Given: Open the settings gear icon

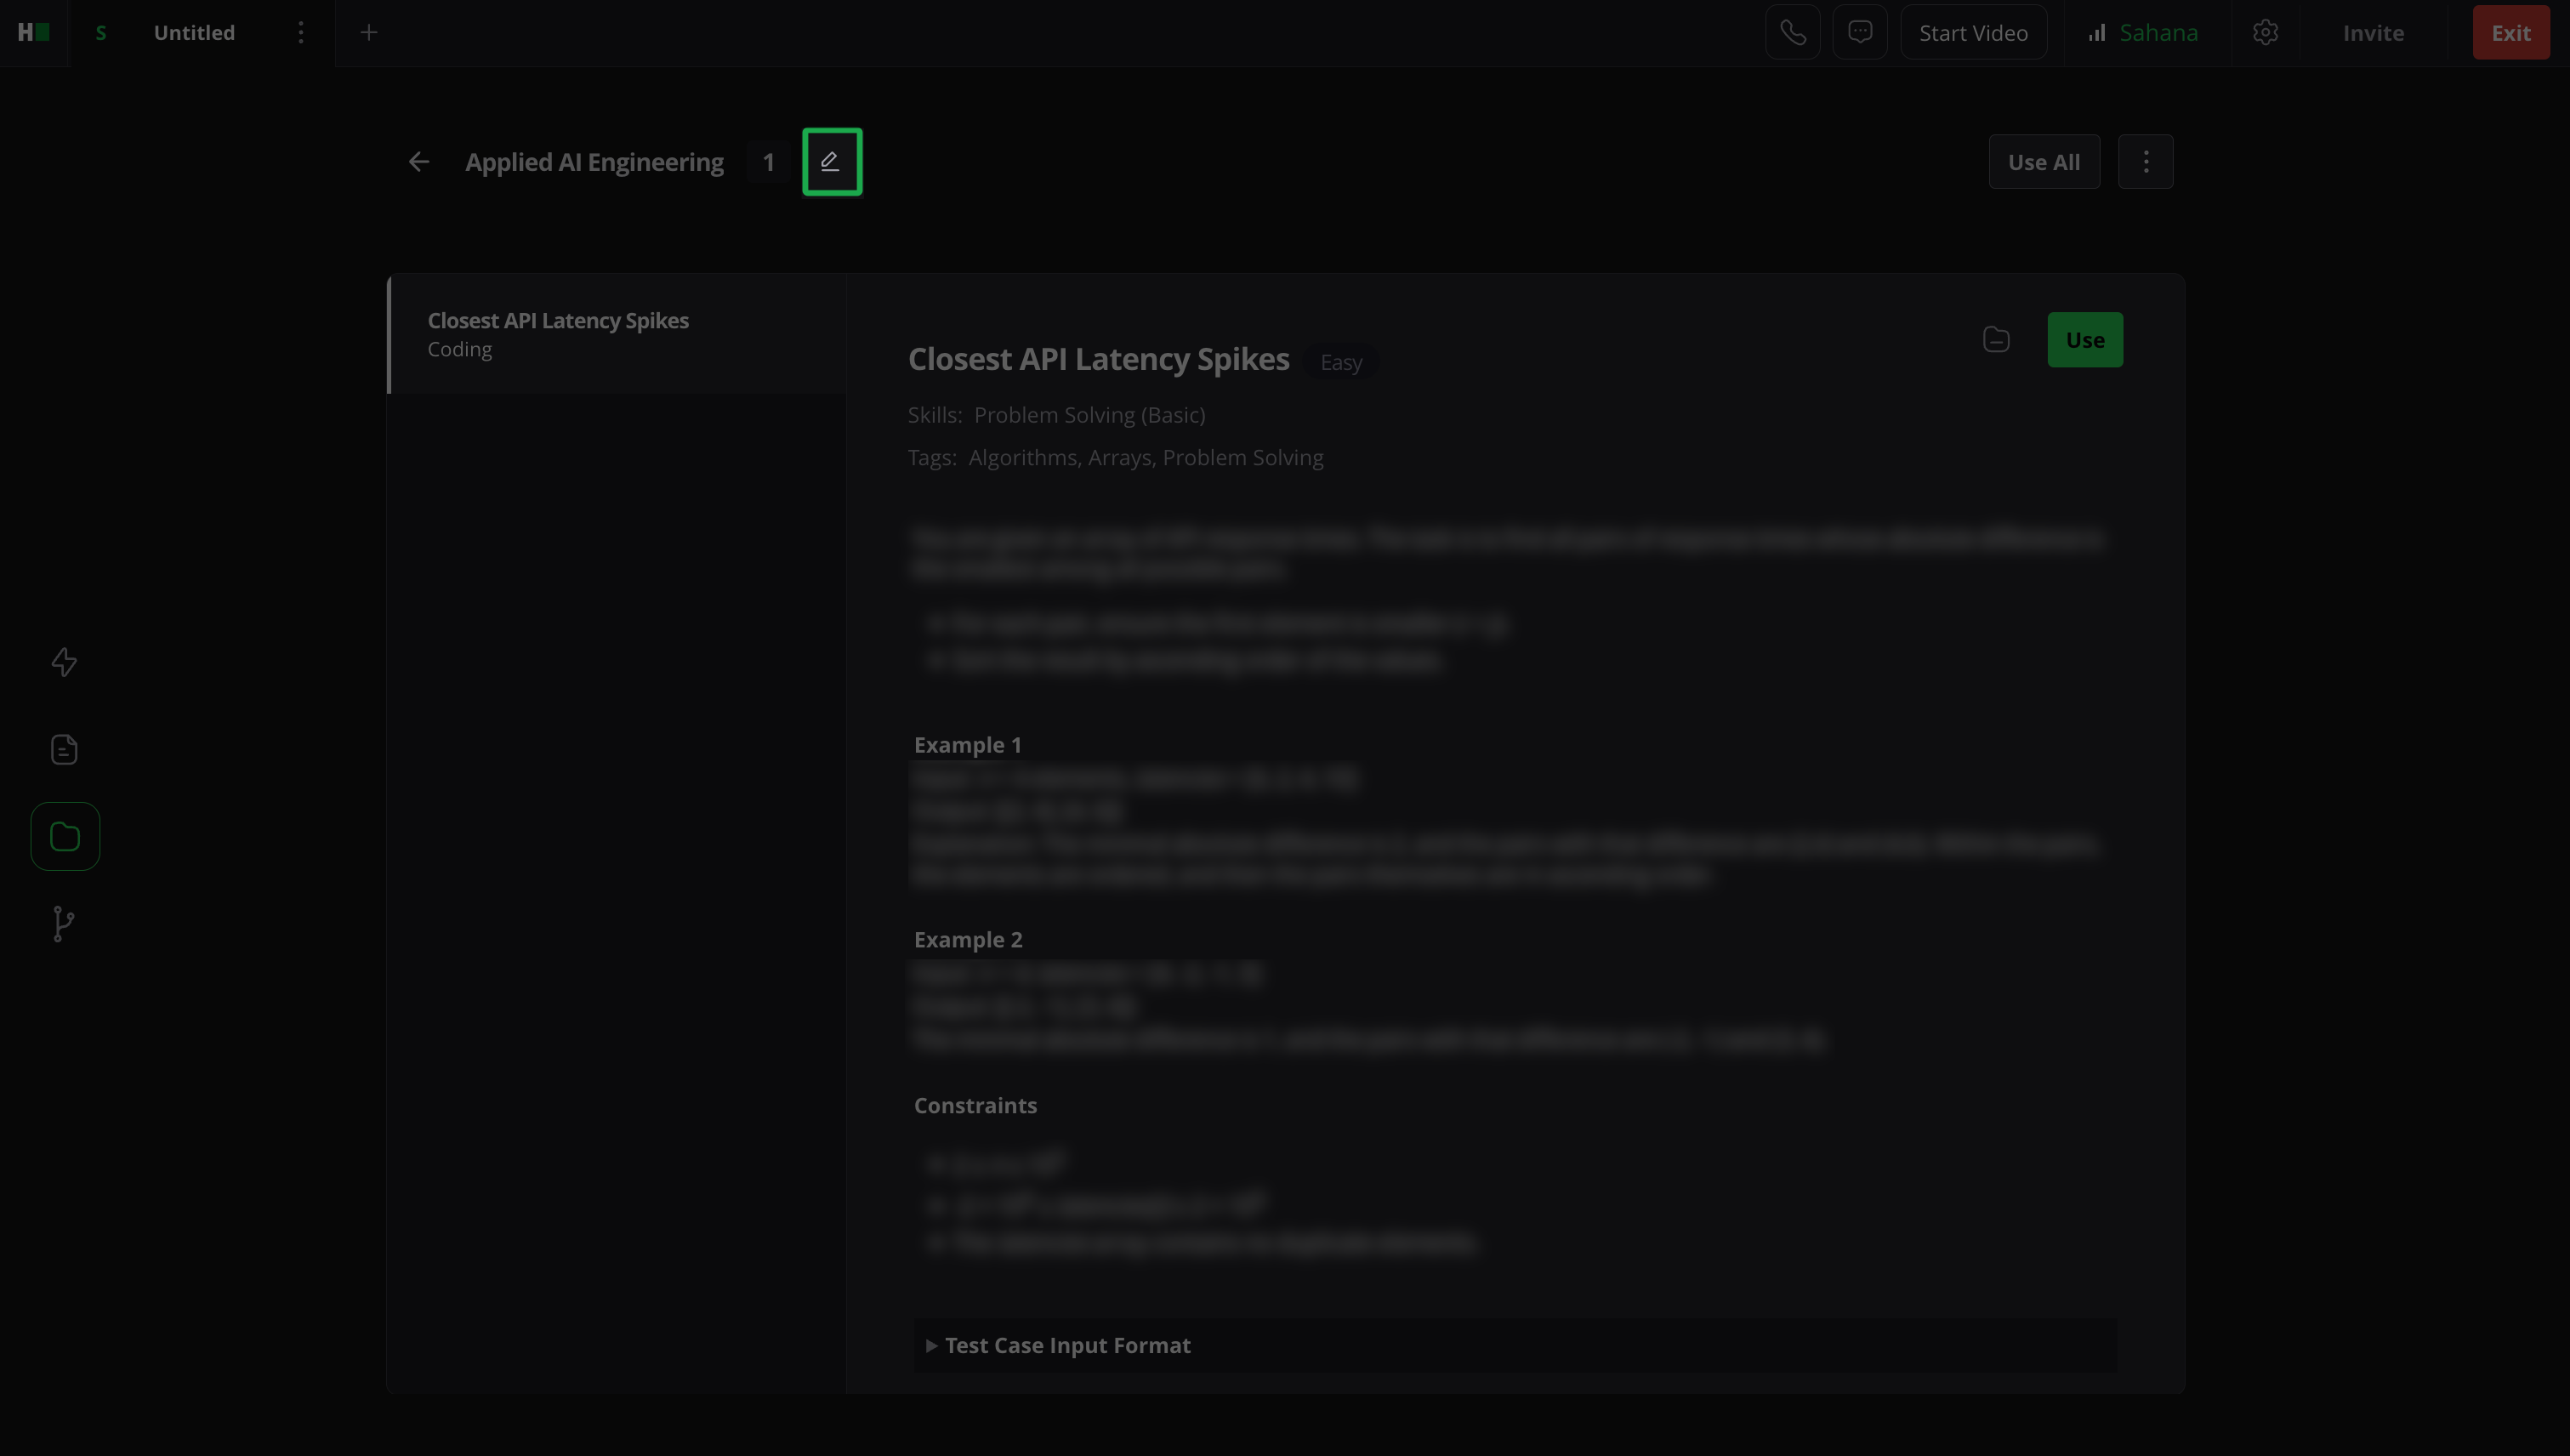Looking at the screenshot, I should (x=2265, y=33).
